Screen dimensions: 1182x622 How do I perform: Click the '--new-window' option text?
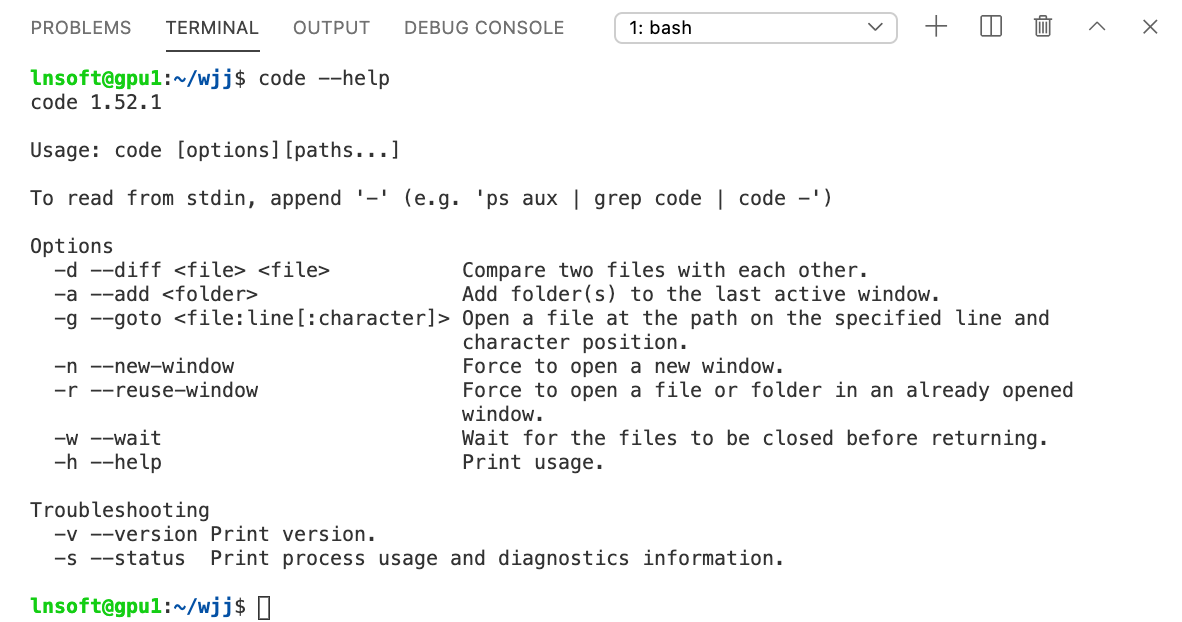click(x=162, y=366)
